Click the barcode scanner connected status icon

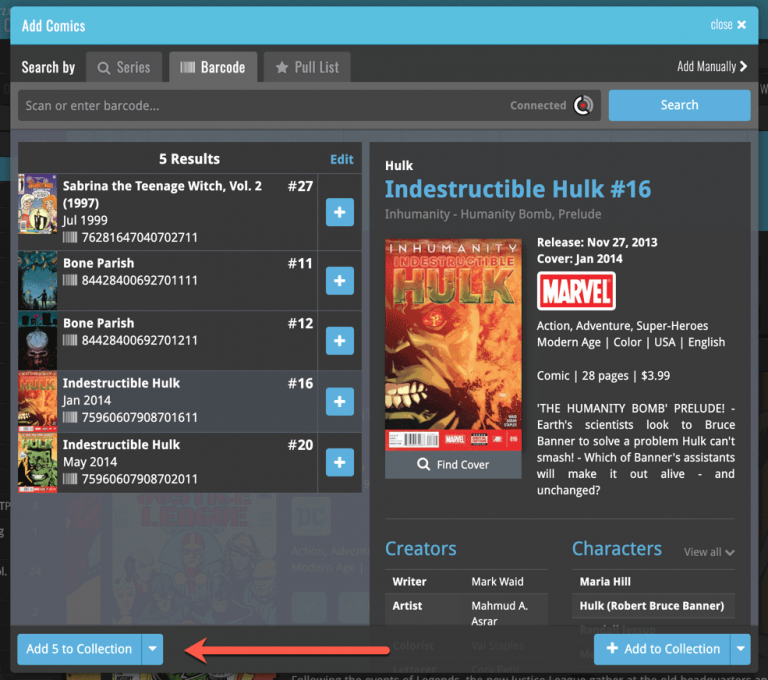pos(583,105)
